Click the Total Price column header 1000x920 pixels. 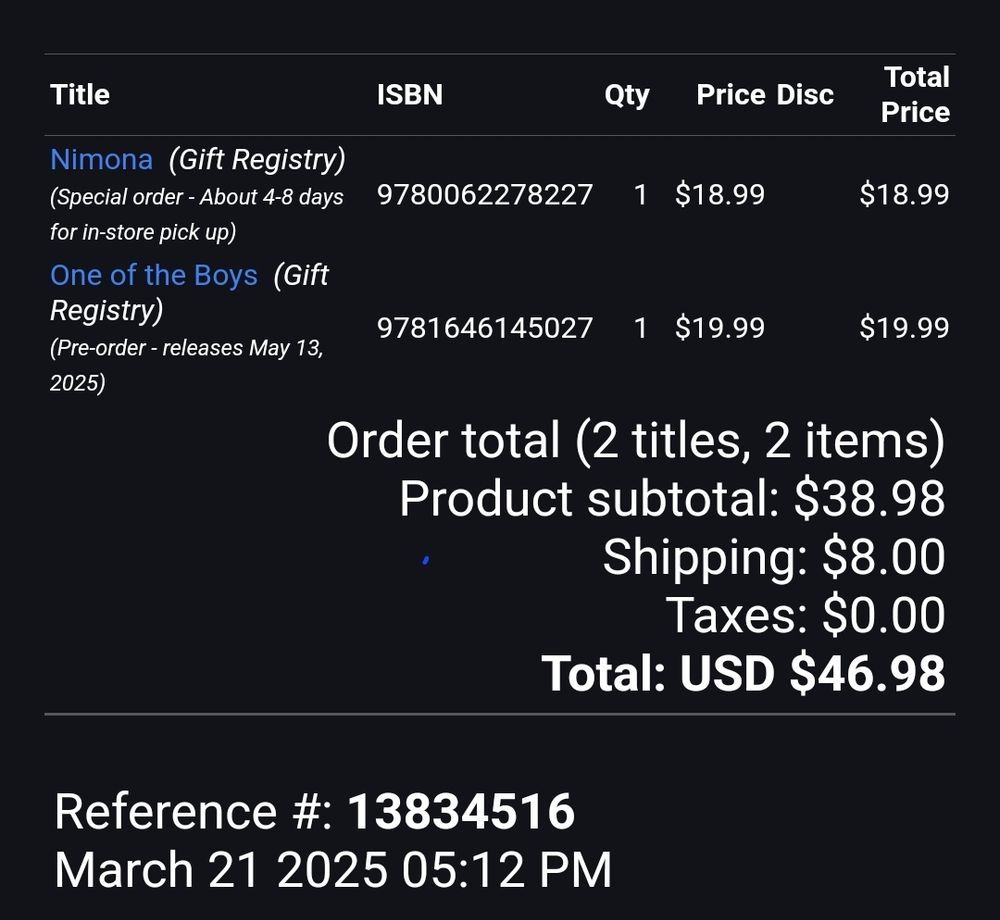915,95
